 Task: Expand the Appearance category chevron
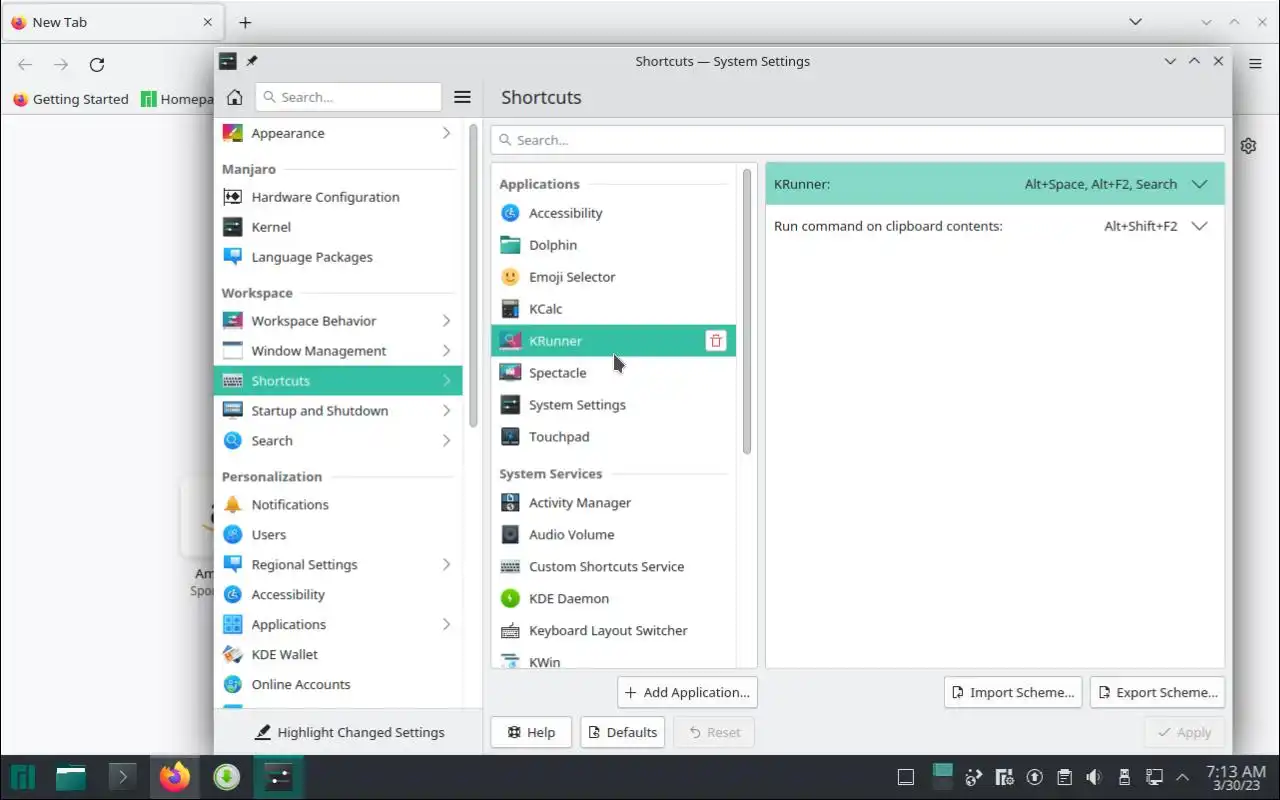pos(446,133)
